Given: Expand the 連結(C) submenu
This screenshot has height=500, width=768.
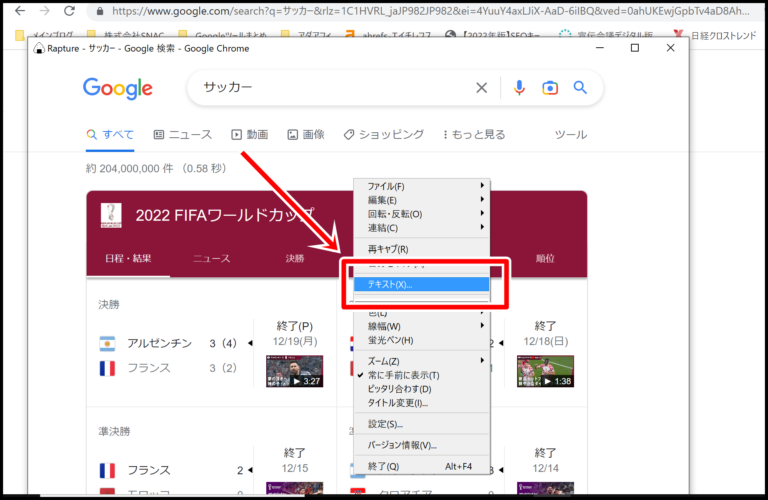Looking at the screenshot, I should [422, 228].
